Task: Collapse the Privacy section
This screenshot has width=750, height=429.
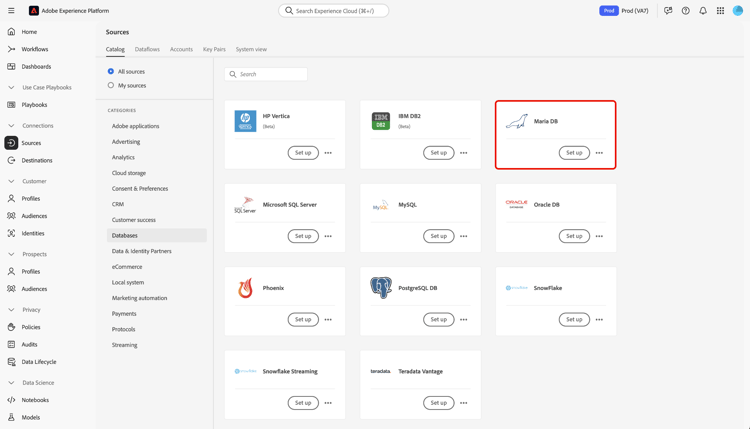Action: click(x=11, y=310)
